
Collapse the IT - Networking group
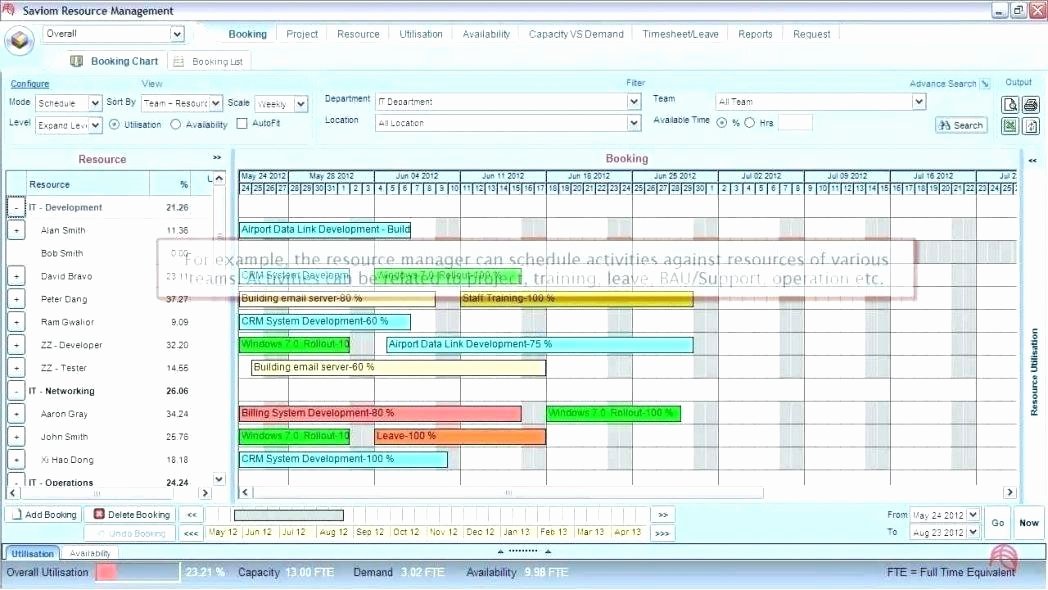pyautogui.click(x=16, y=391)
